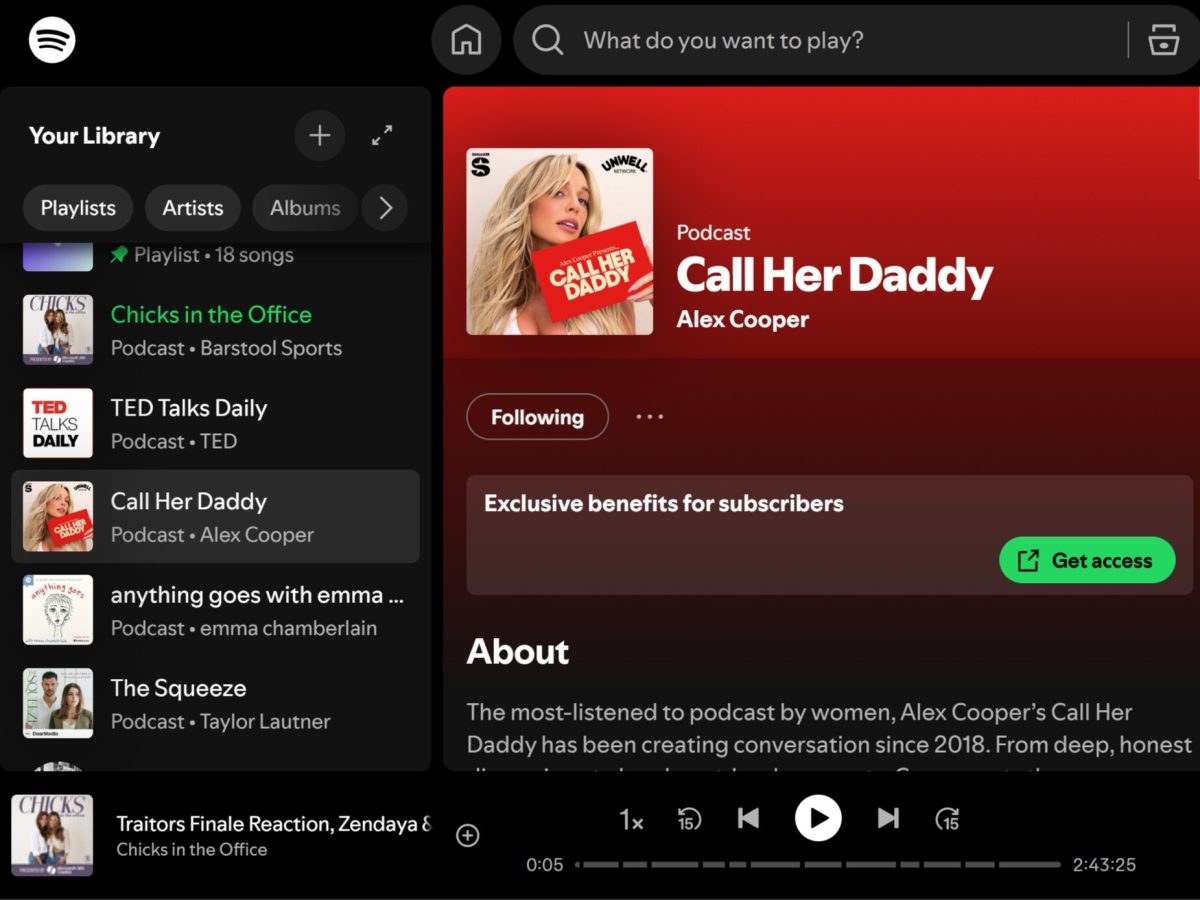1200x900 pixels.
Task: Click Chicks in the Office under now playing
Action: tap(192, 850)
